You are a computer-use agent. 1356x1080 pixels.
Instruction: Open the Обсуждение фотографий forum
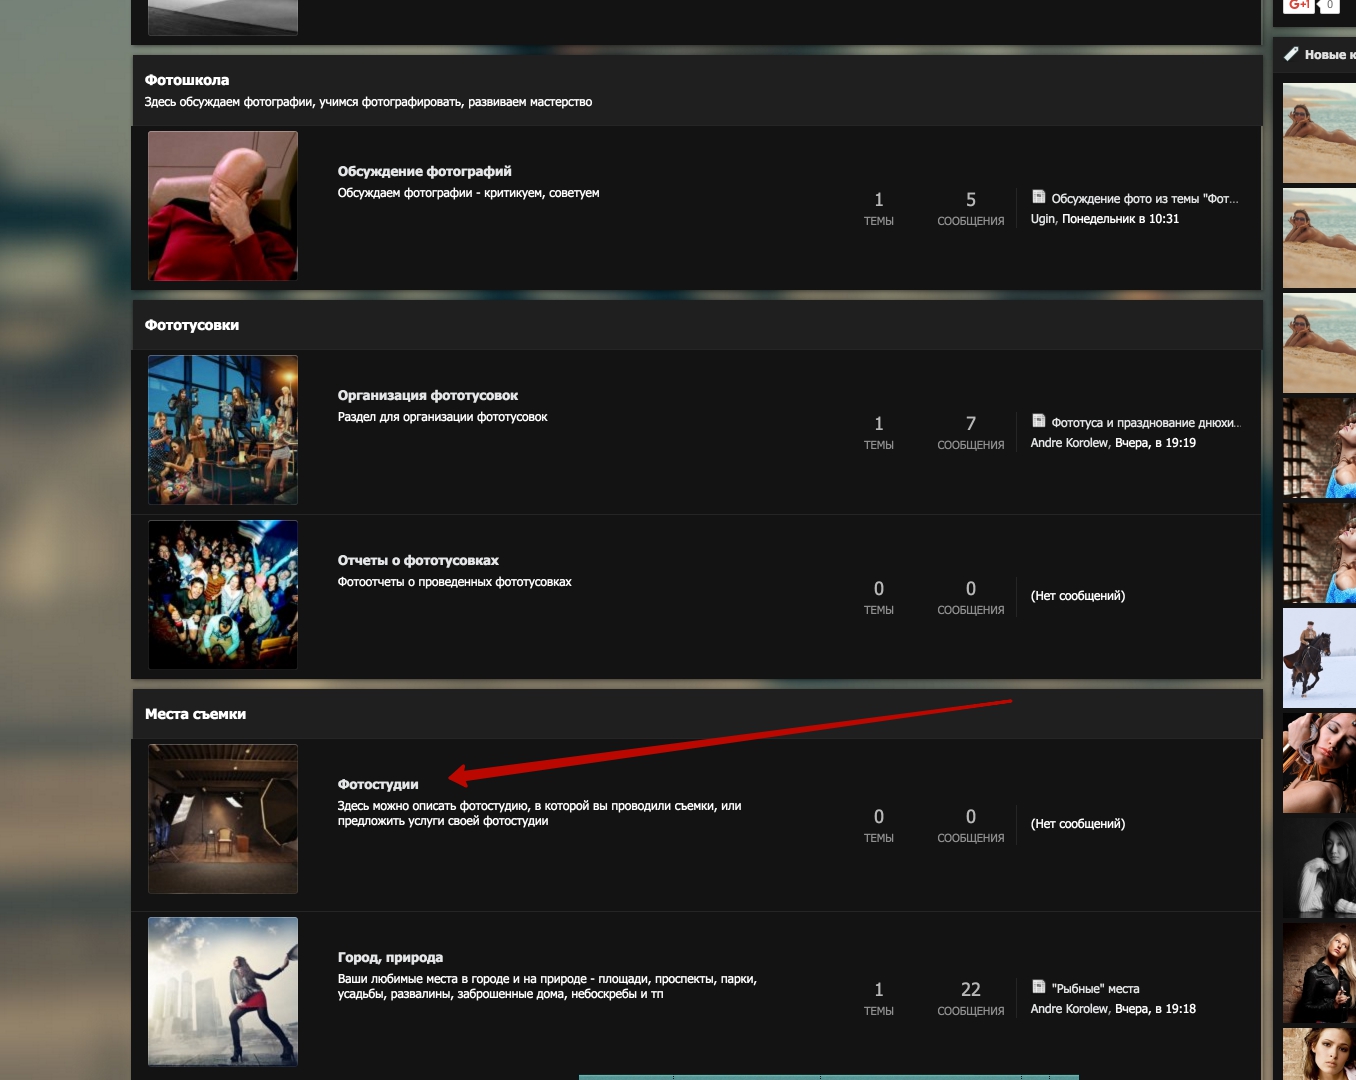tap(424, 171)
